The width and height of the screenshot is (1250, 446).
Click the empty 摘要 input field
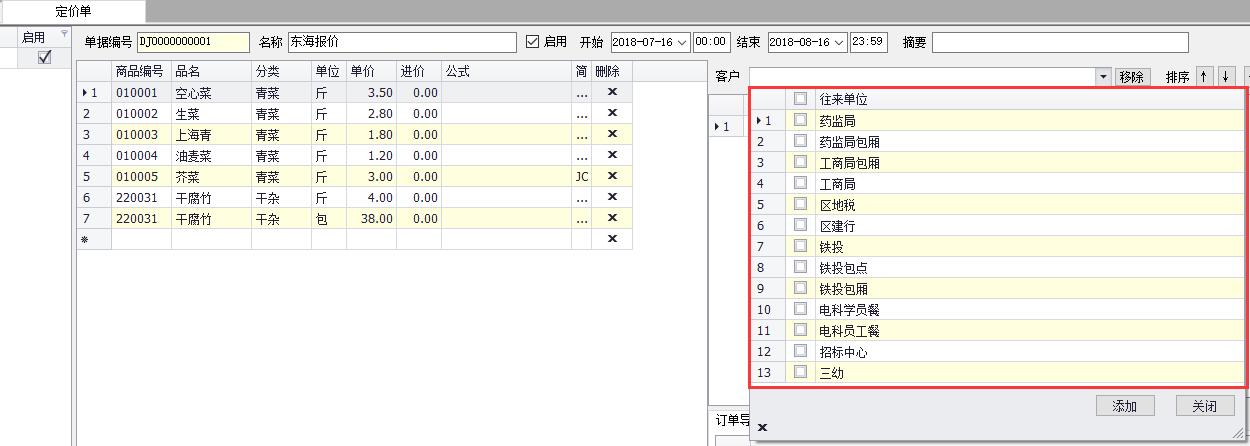point(1060,42)
